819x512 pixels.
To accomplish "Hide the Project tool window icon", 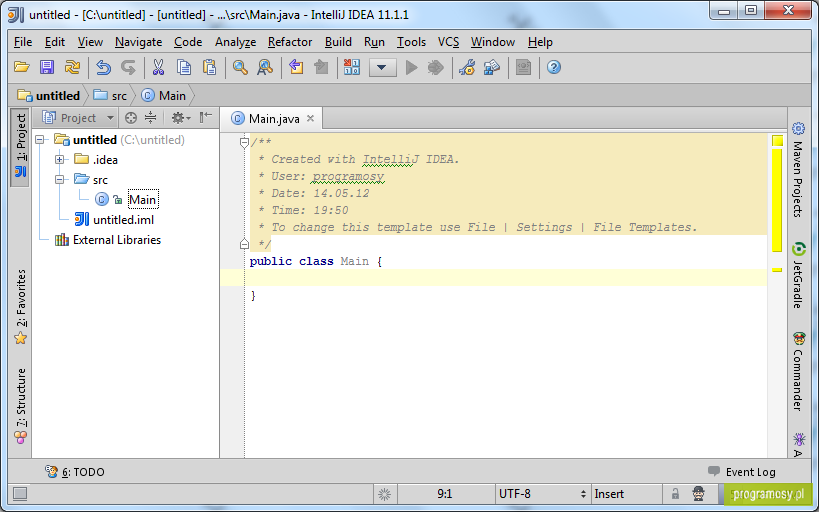I will (x=206, y=117).
